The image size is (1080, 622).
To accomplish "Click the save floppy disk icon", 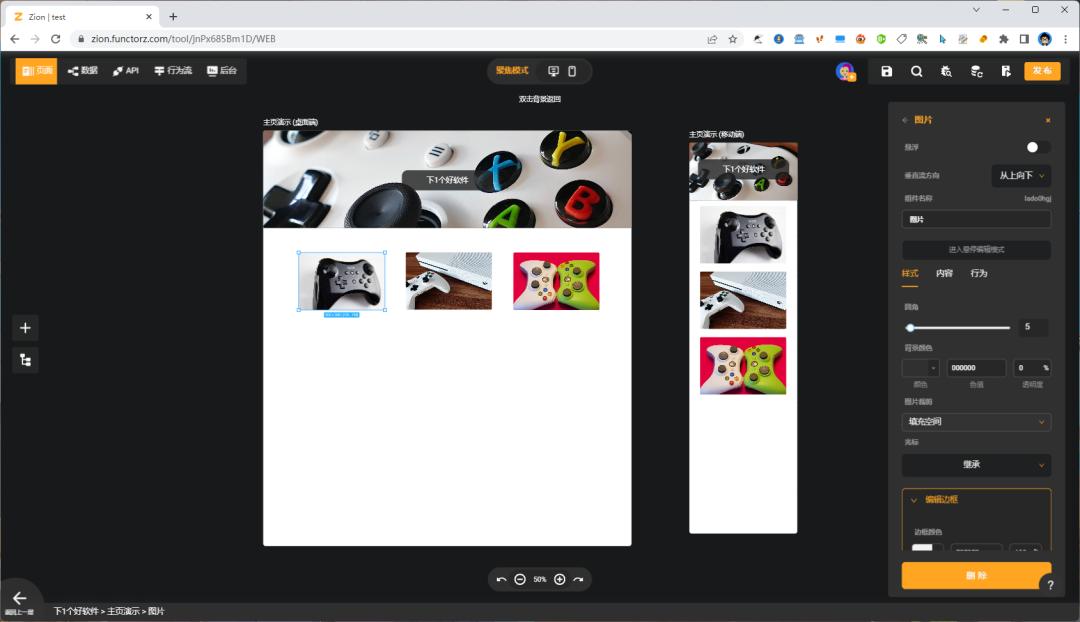I will pyautogui.click(x=886, y=71).
